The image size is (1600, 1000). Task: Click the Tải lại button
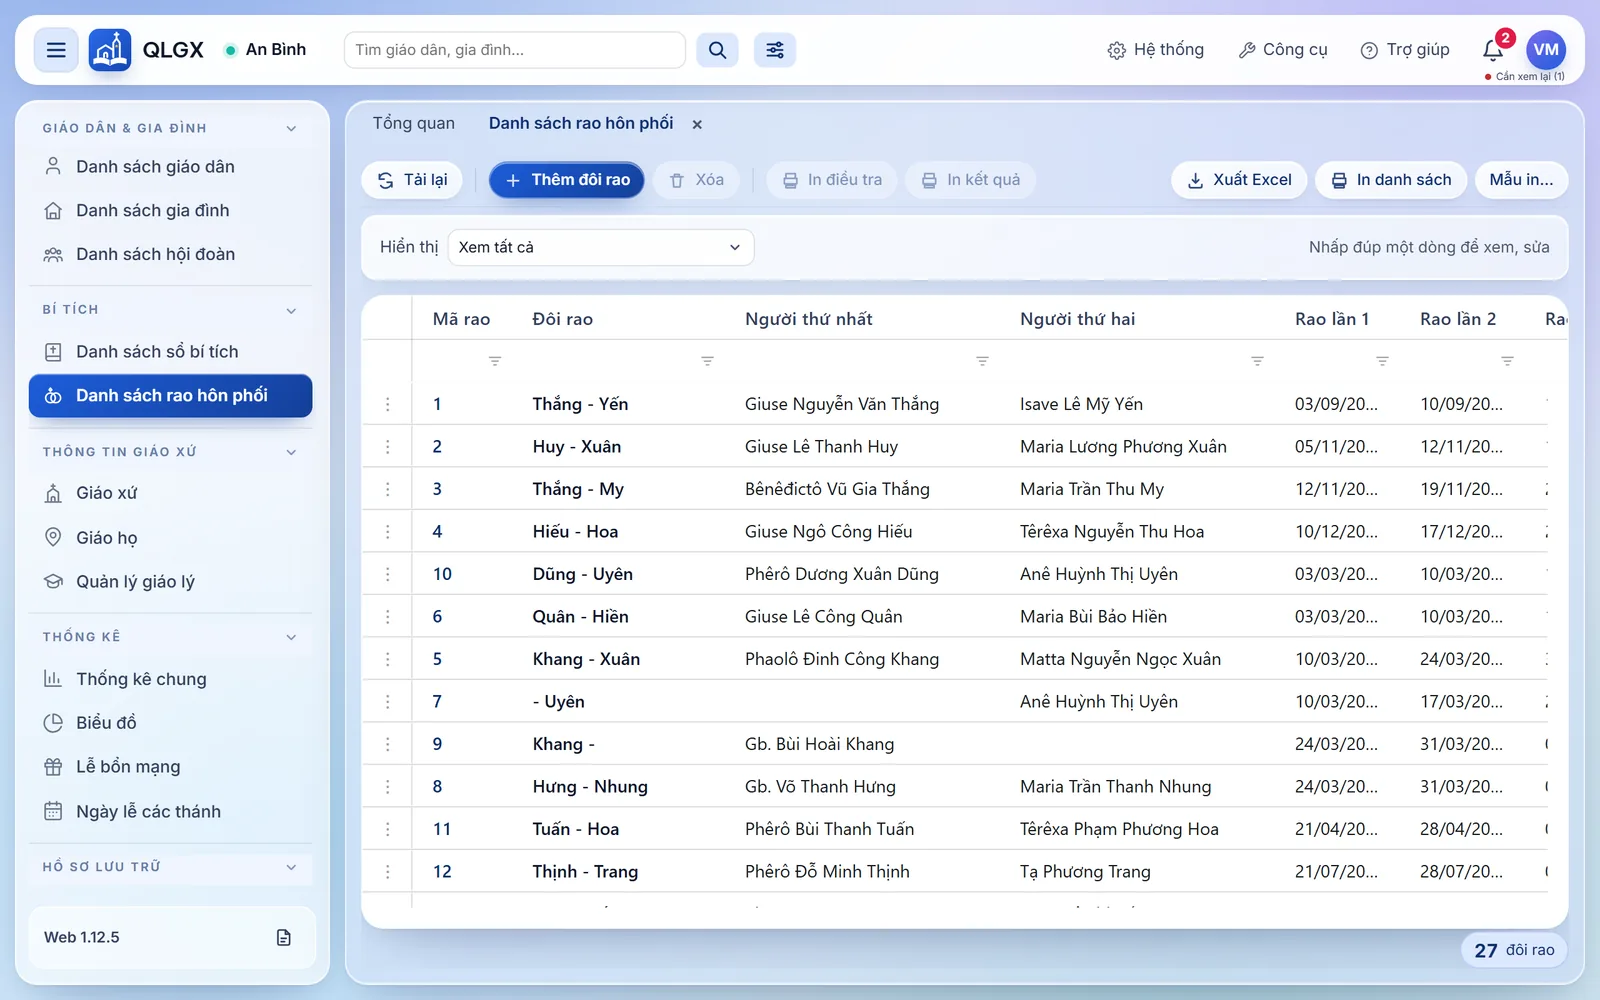click(x=412, y=180)
